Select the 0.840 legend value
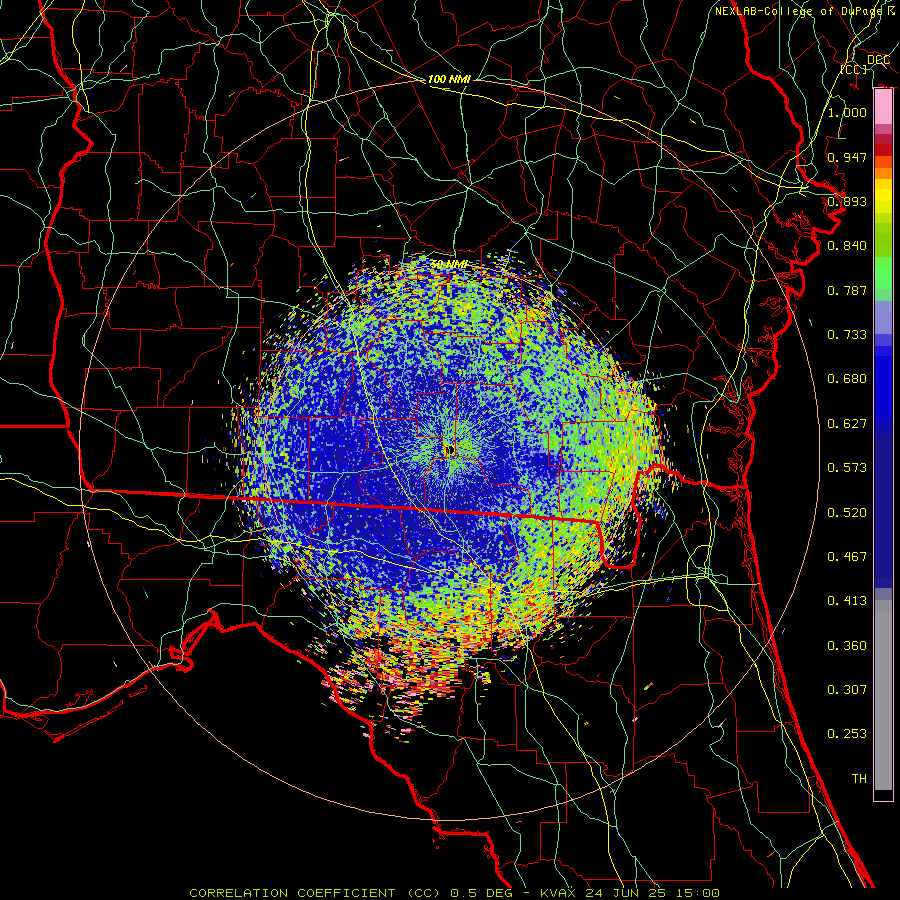 tap(847, 246)
